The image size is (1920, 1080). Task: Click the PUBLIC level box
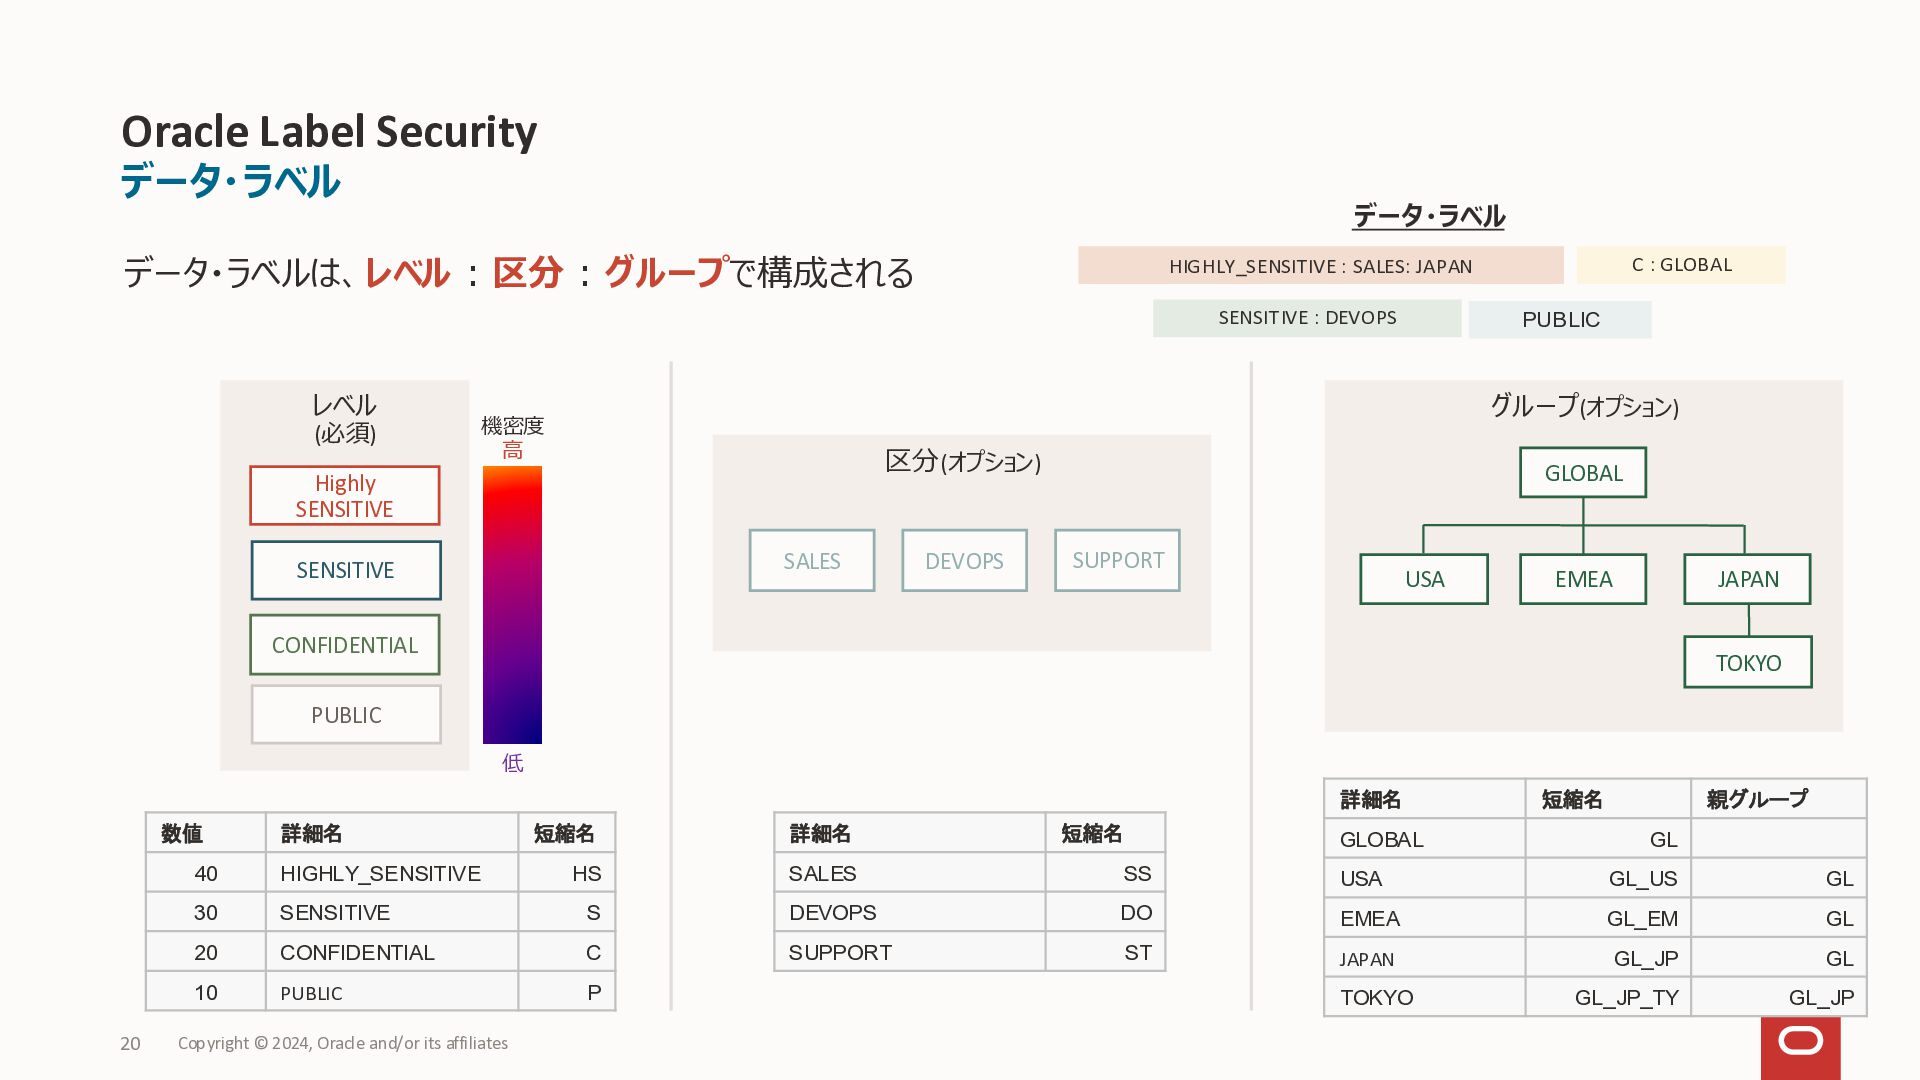click(x=346, y=715)
